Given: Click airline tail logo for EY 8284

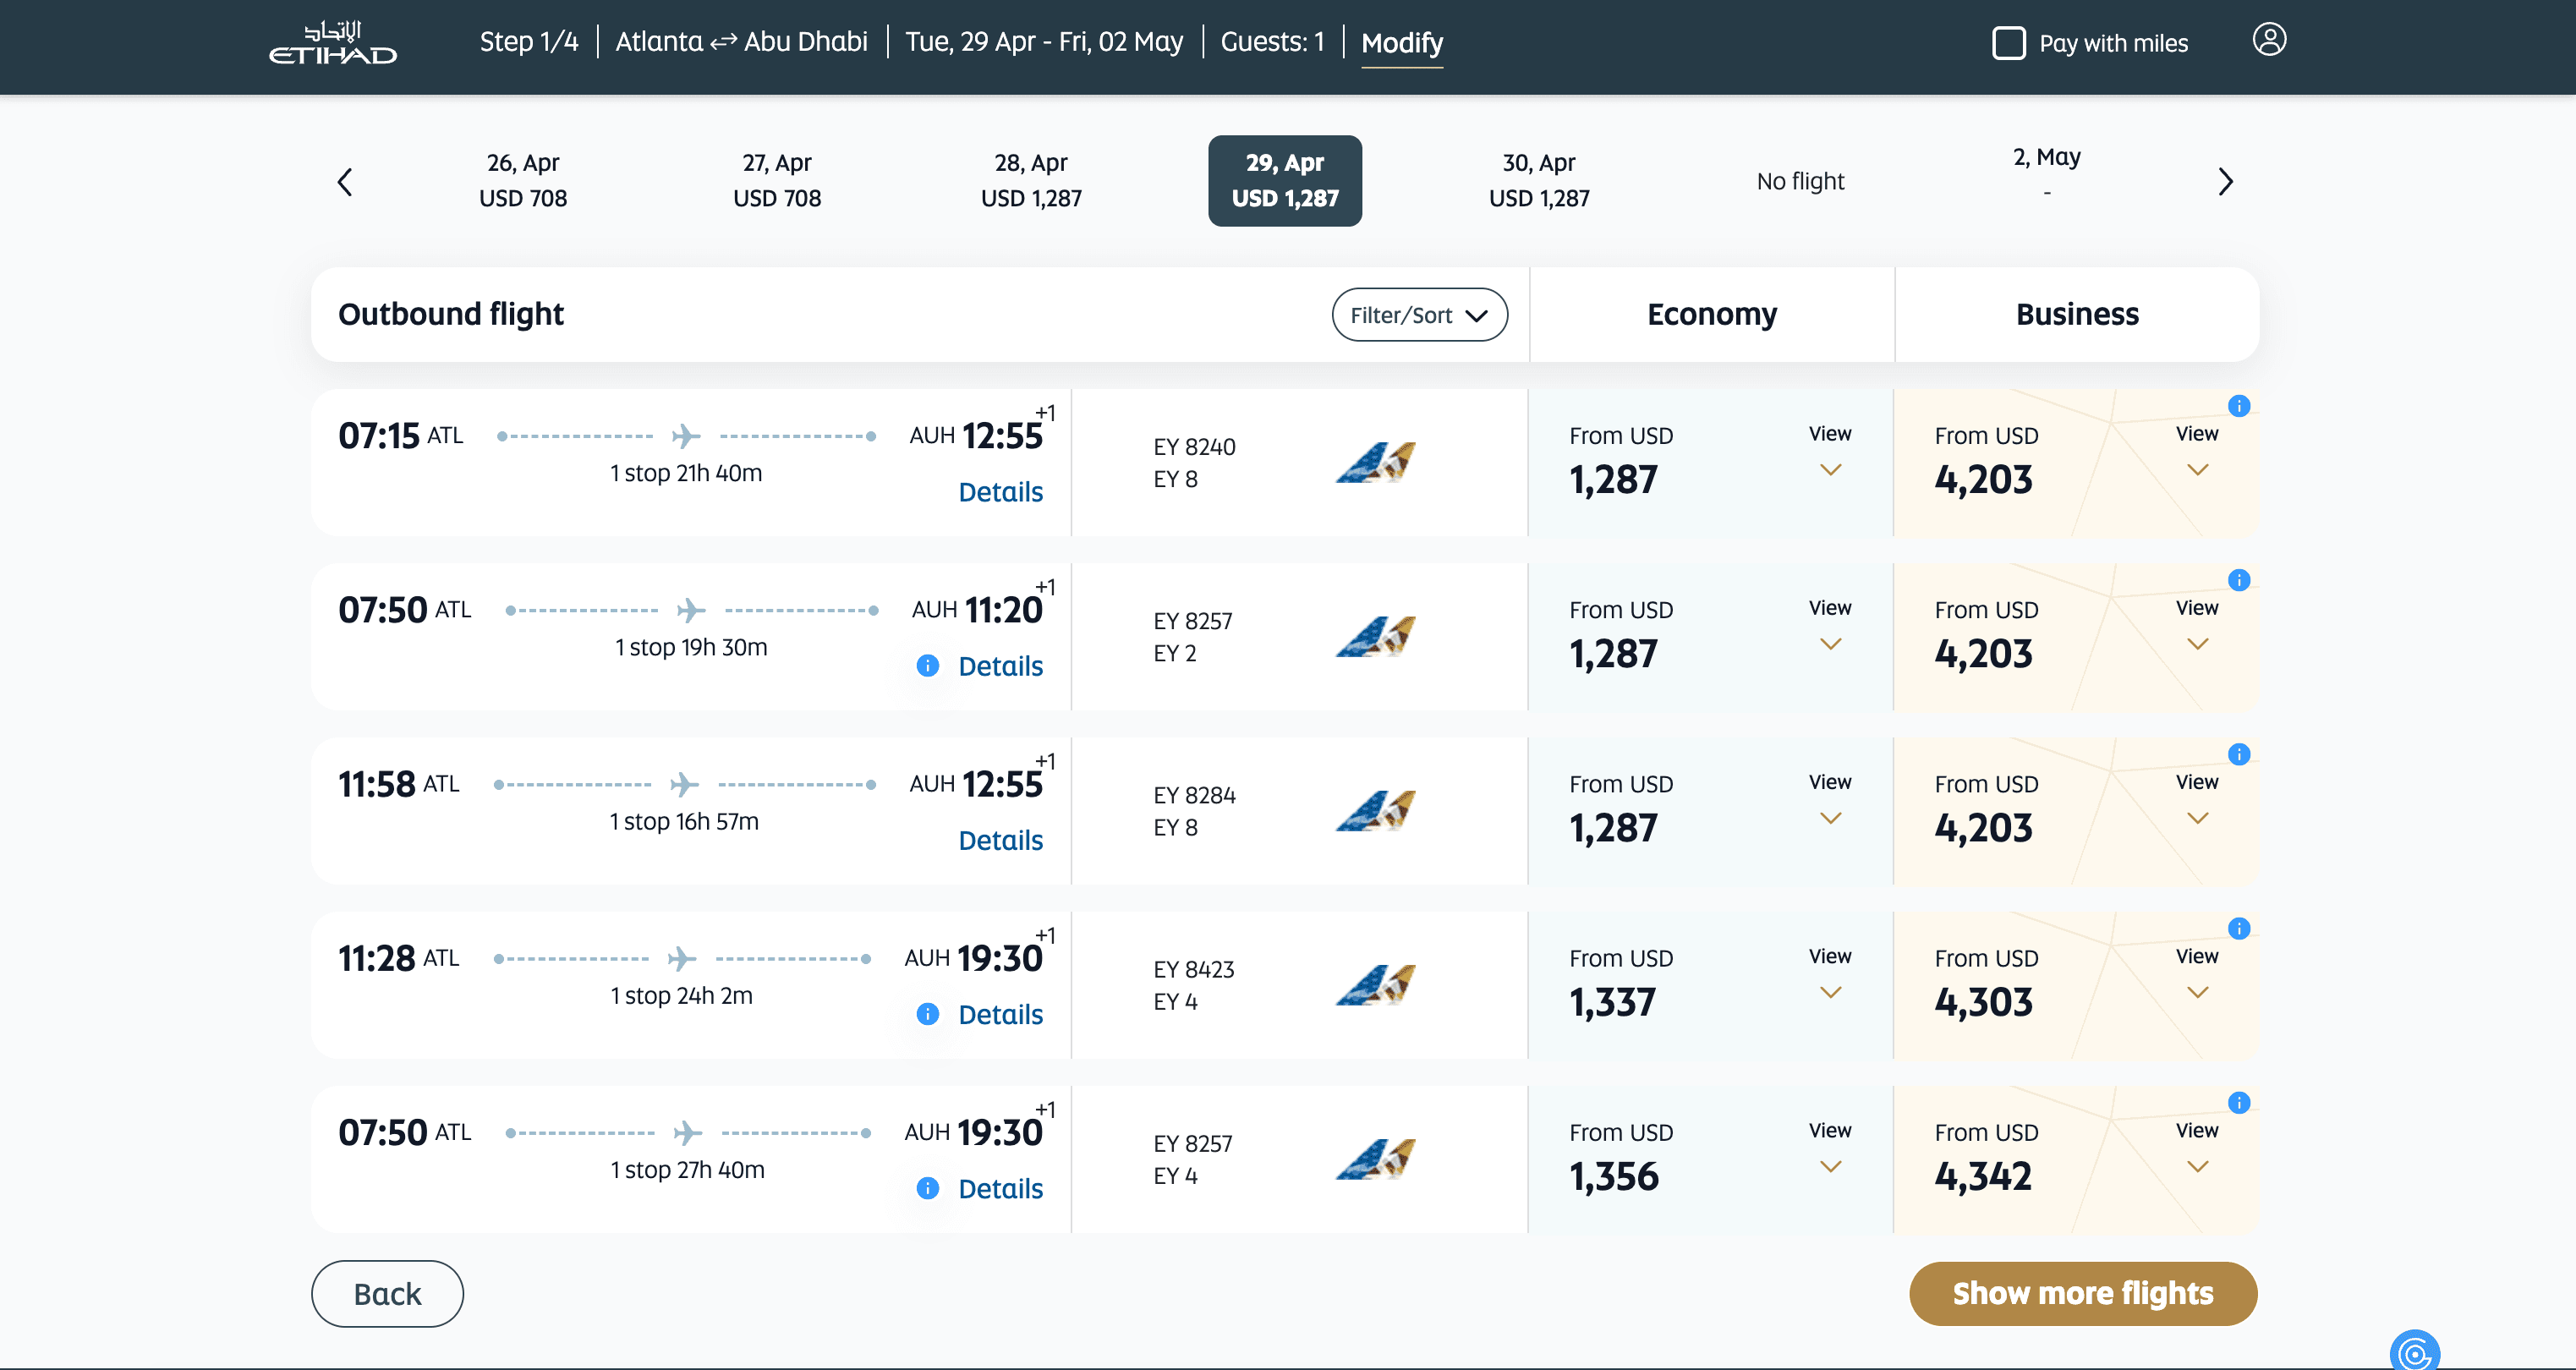Looking at the screenshot, I should pos(1376,811).
